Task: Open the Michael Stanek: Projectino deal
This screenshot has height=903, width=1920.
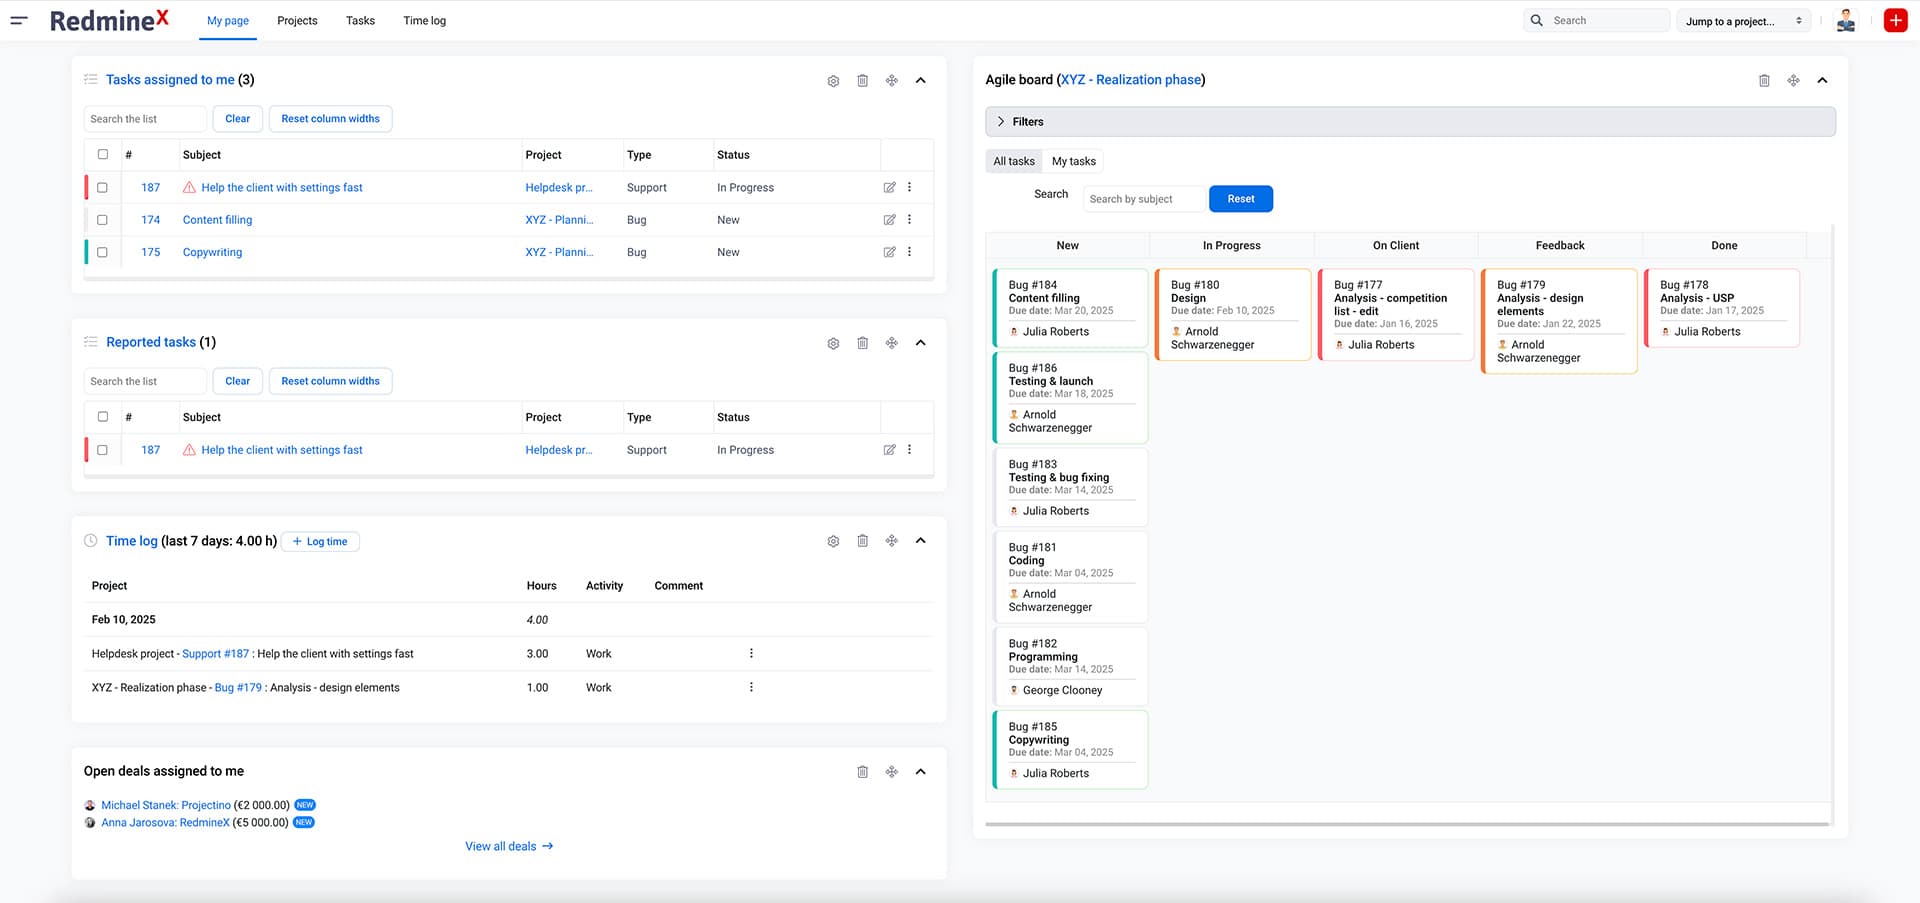Action: point(166,805)
